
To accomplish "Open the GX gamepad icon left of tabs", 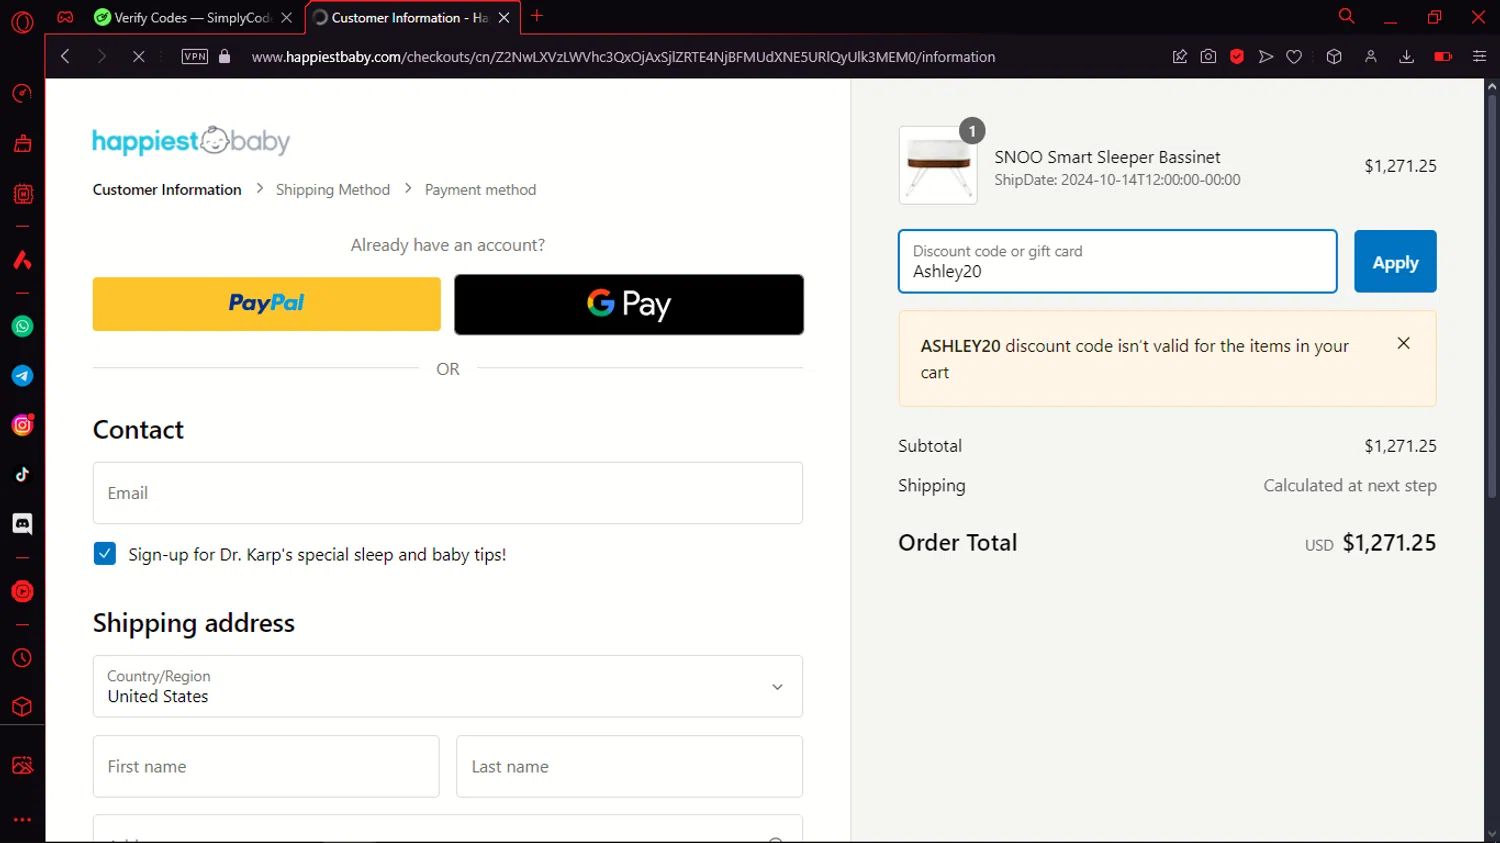I will point(65,17).
